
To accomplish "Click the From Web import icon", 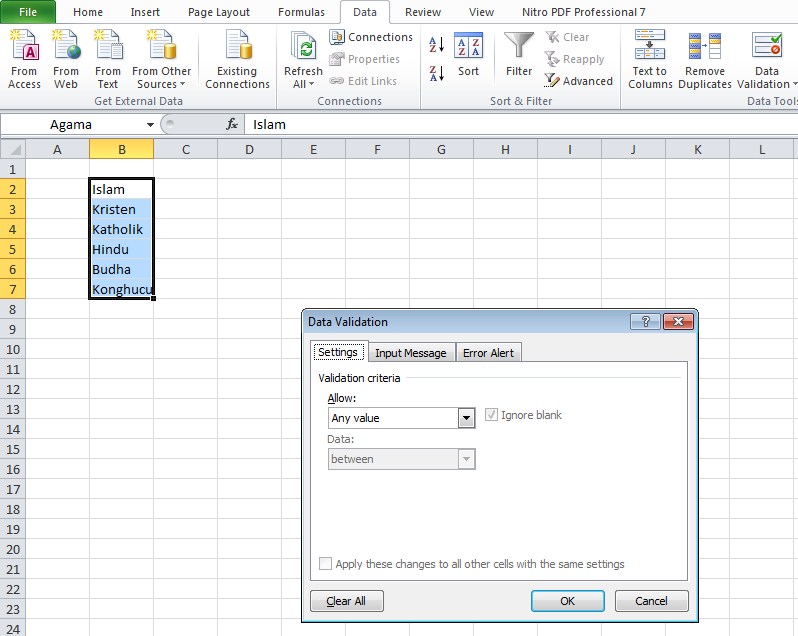I will pyautogui.click(x=66, y=48).
